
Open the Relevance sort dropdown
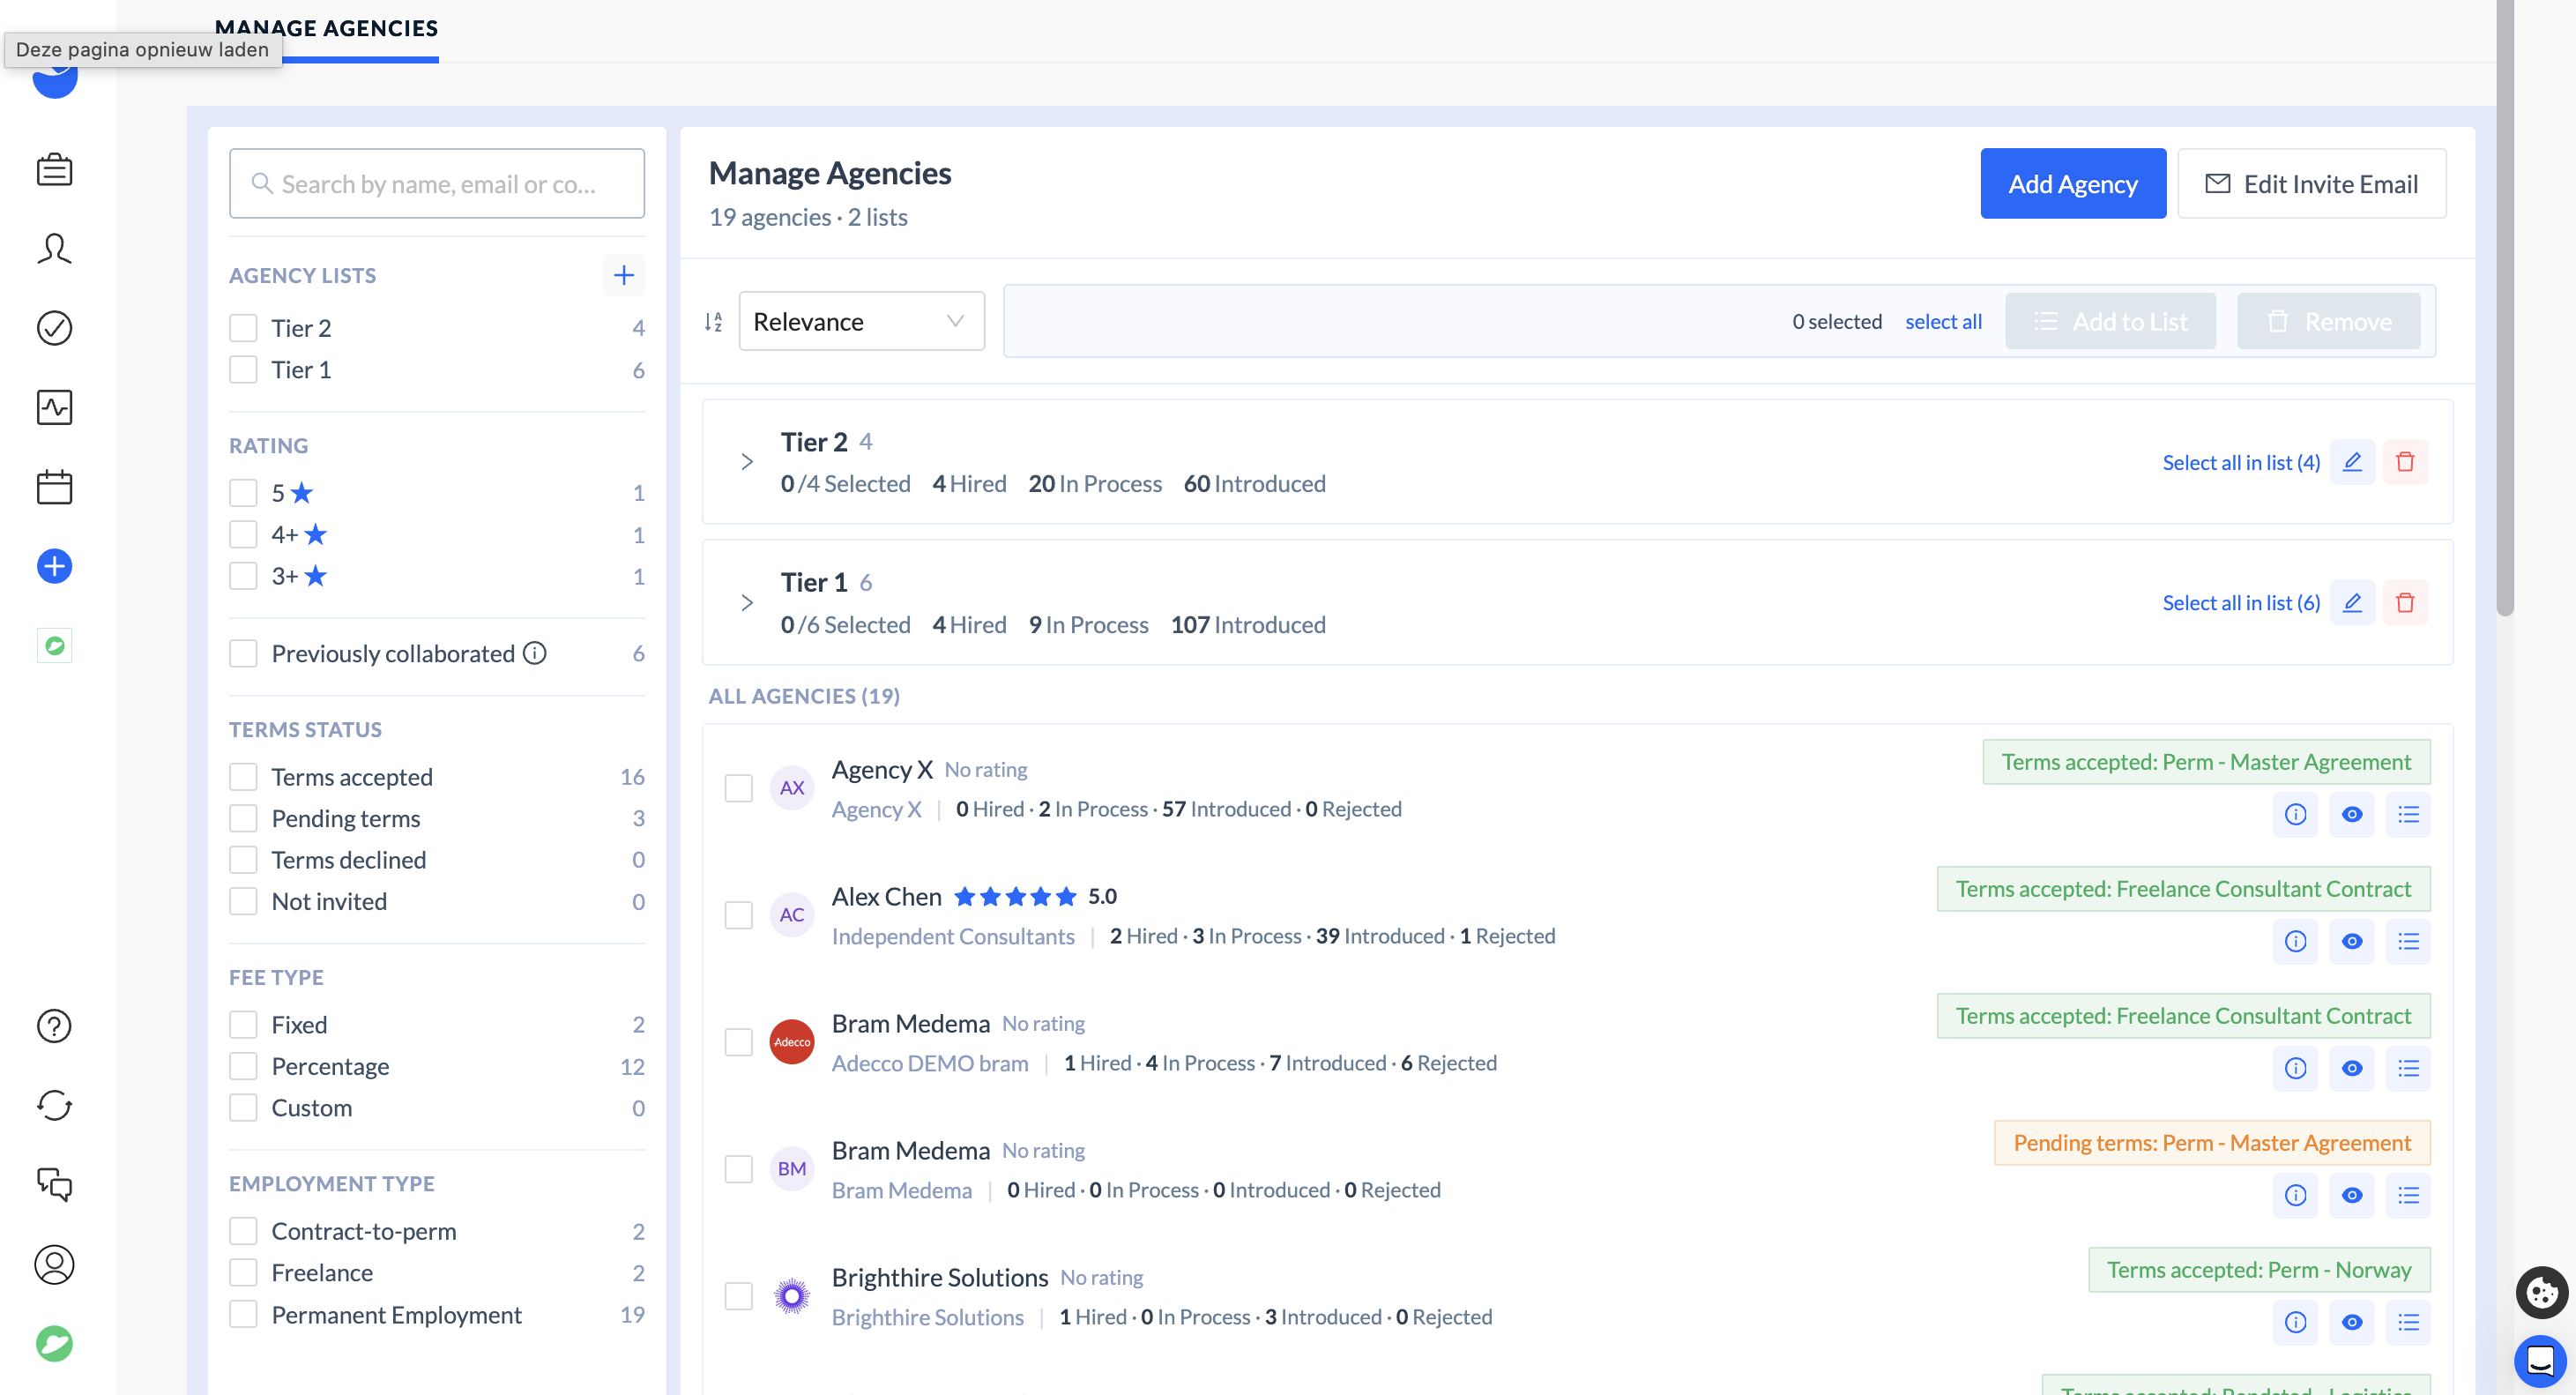(861, 321)
